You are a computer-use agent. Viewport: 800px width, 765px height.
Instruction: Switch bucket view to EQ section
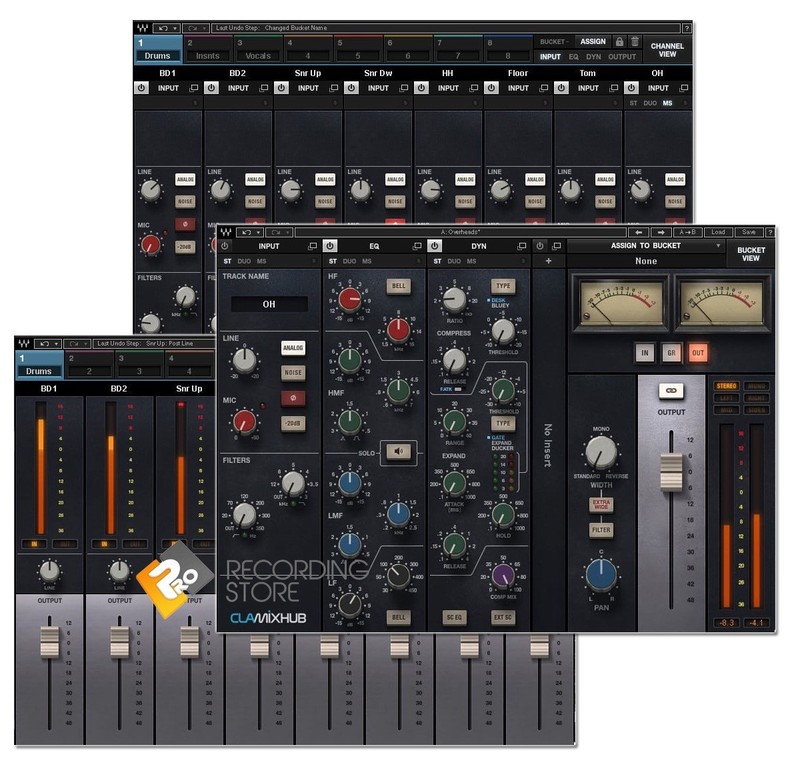tap(573, 57)
